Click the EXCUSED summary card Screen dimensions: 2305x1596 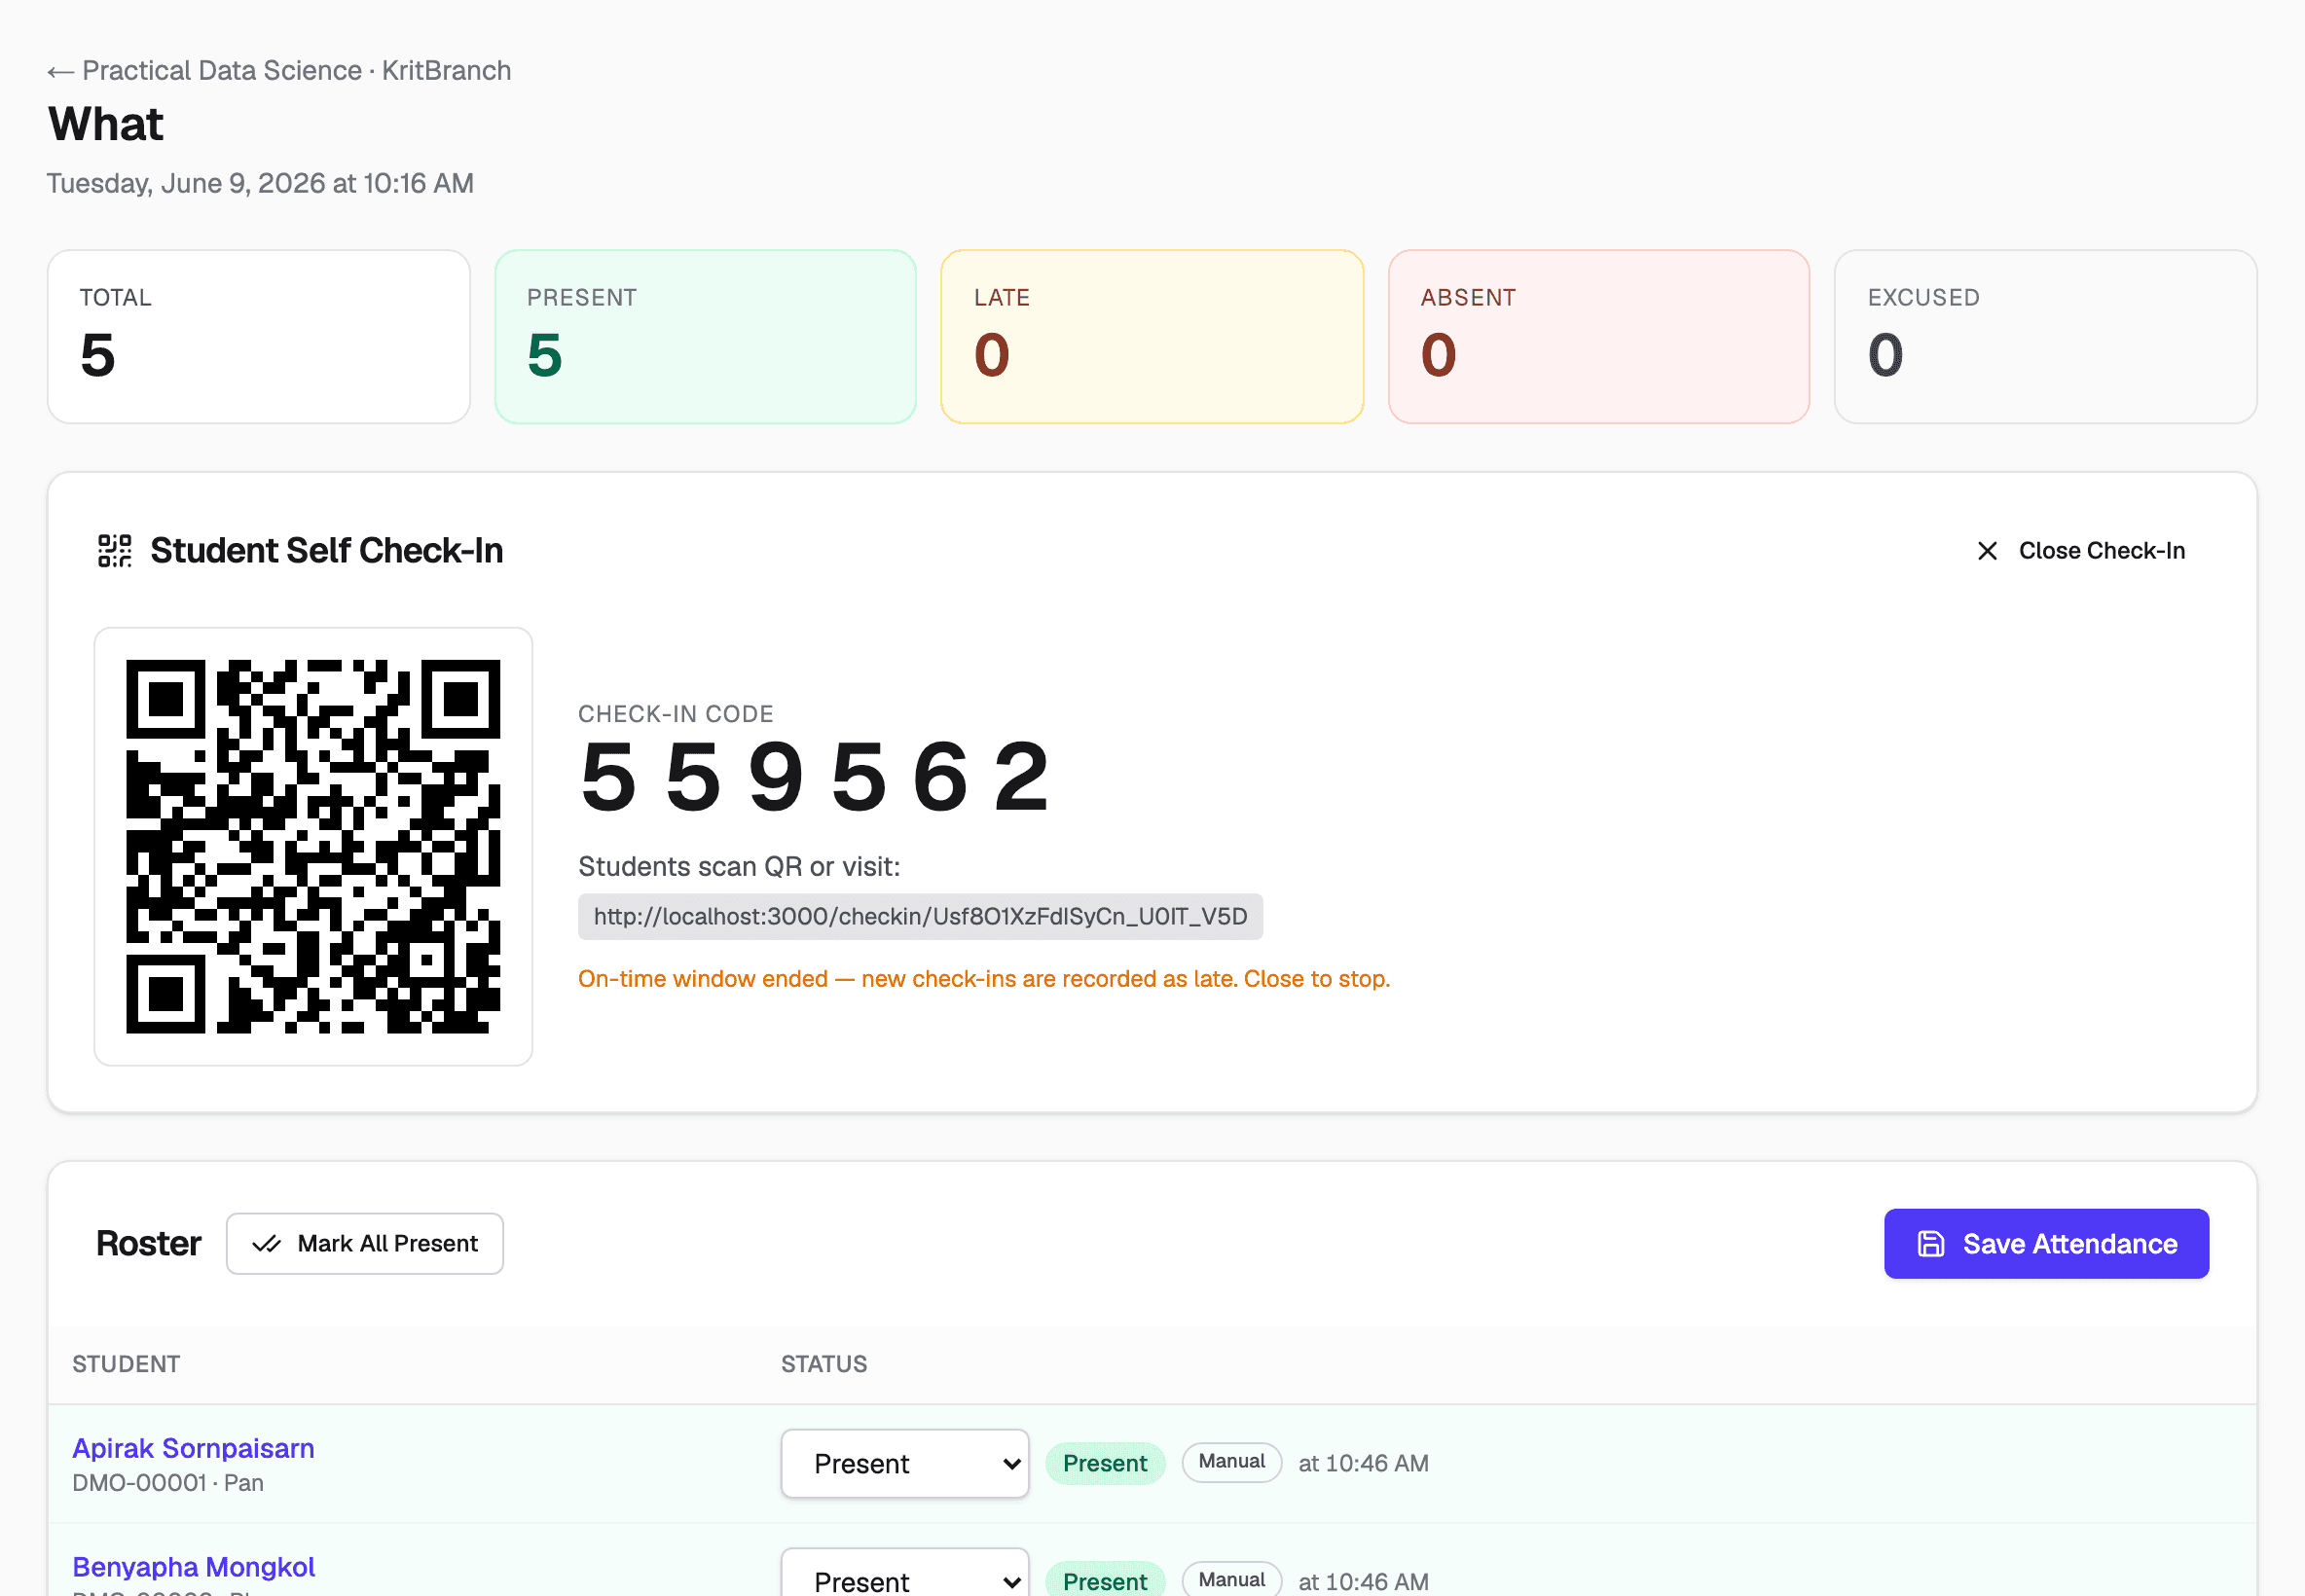[2046, 337]
